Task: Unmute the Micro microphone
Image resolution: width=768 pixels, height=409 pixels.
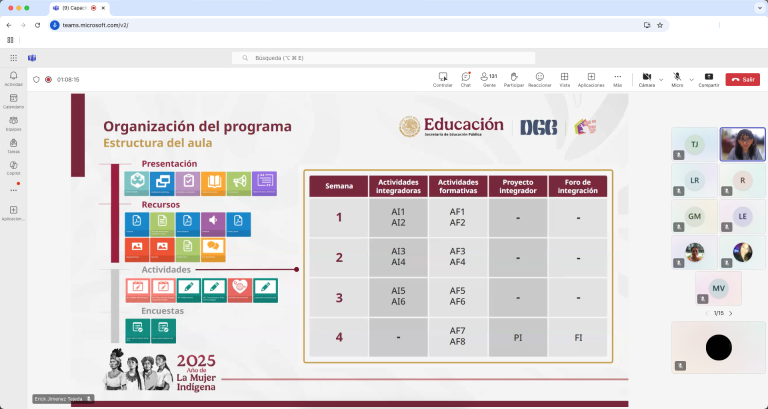Action: point(677,77)
